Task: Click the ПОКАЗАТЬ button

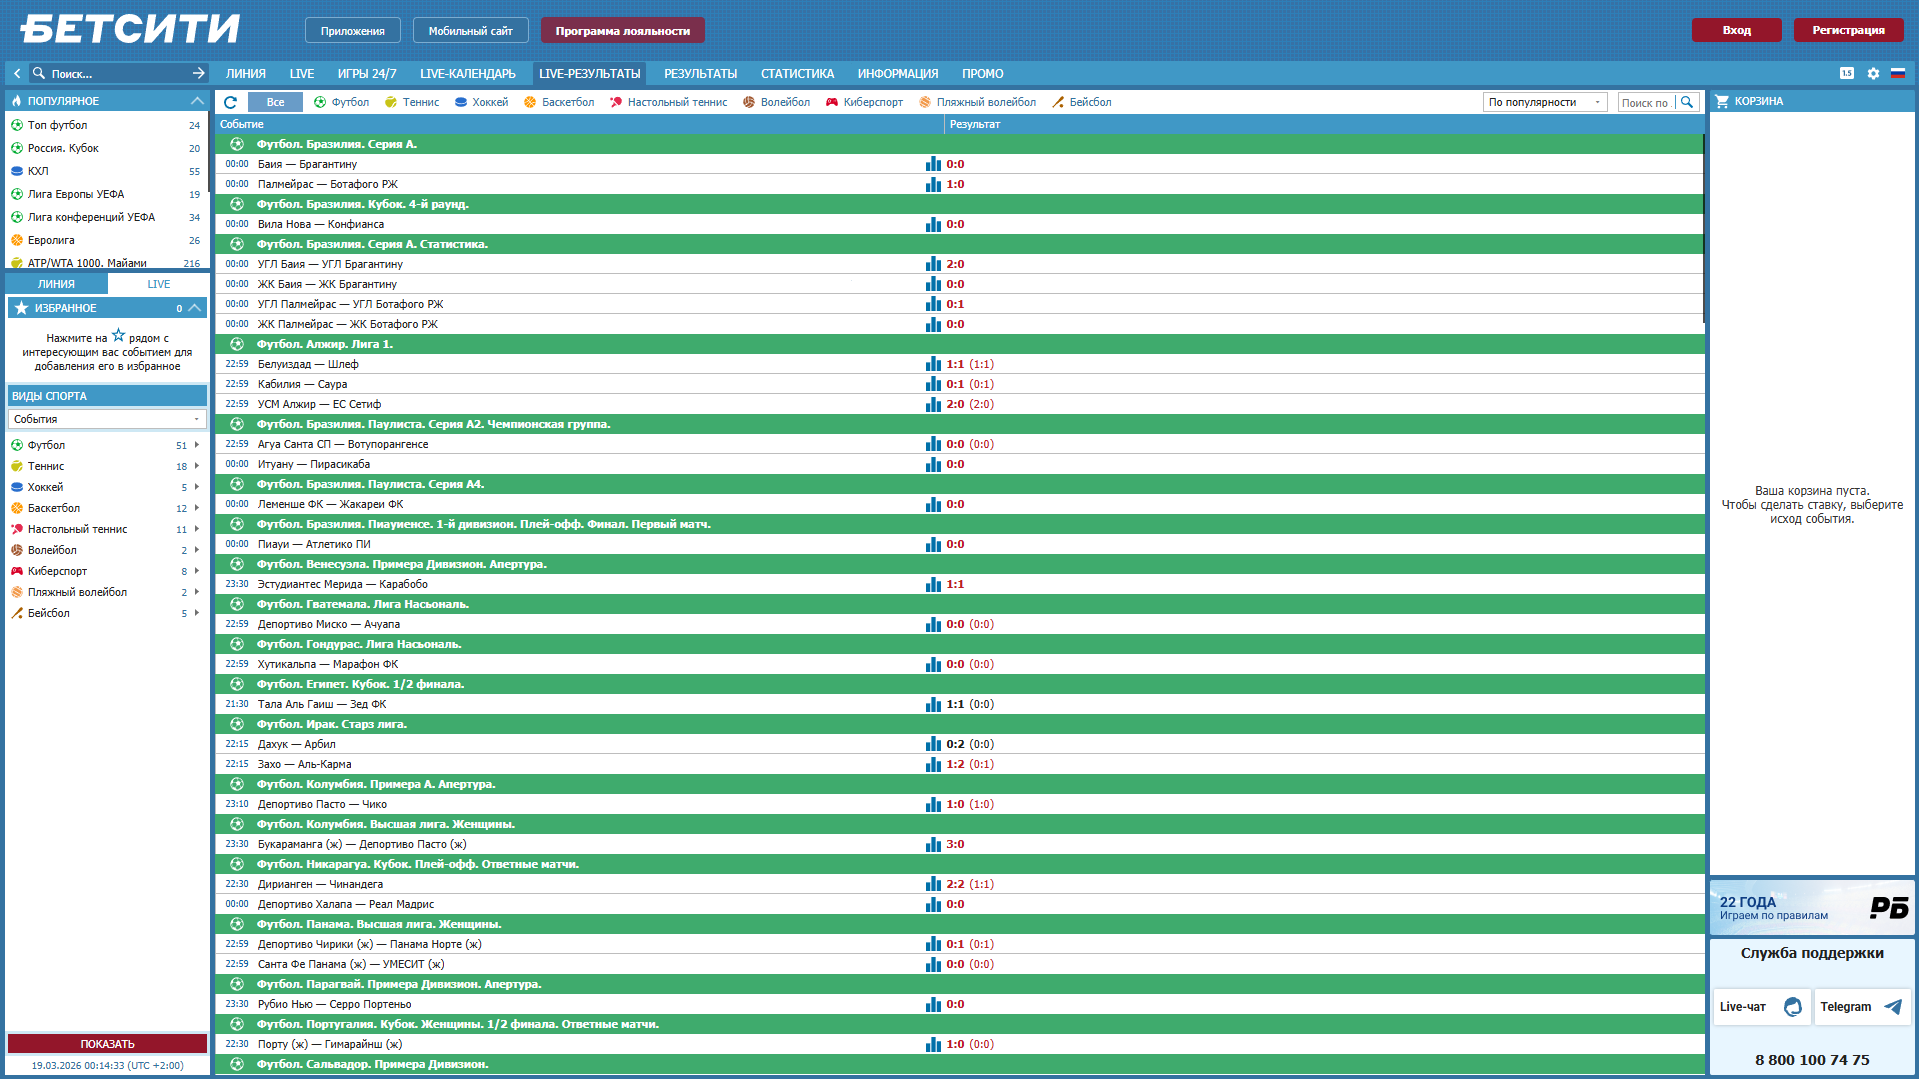Action: 107,1044
